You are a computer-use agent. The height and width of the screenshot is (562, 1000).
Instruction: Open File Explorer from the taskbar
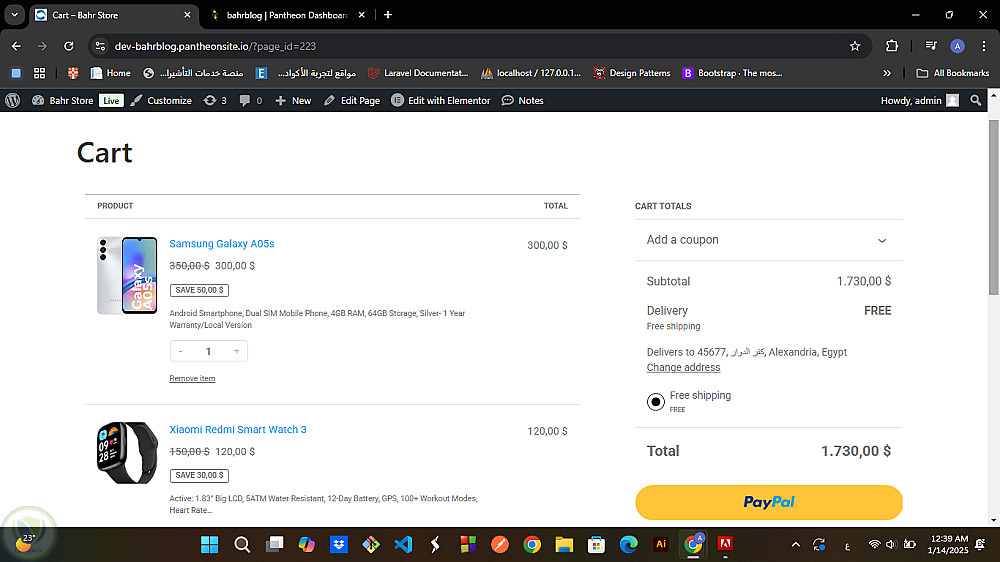click(564, 544)
